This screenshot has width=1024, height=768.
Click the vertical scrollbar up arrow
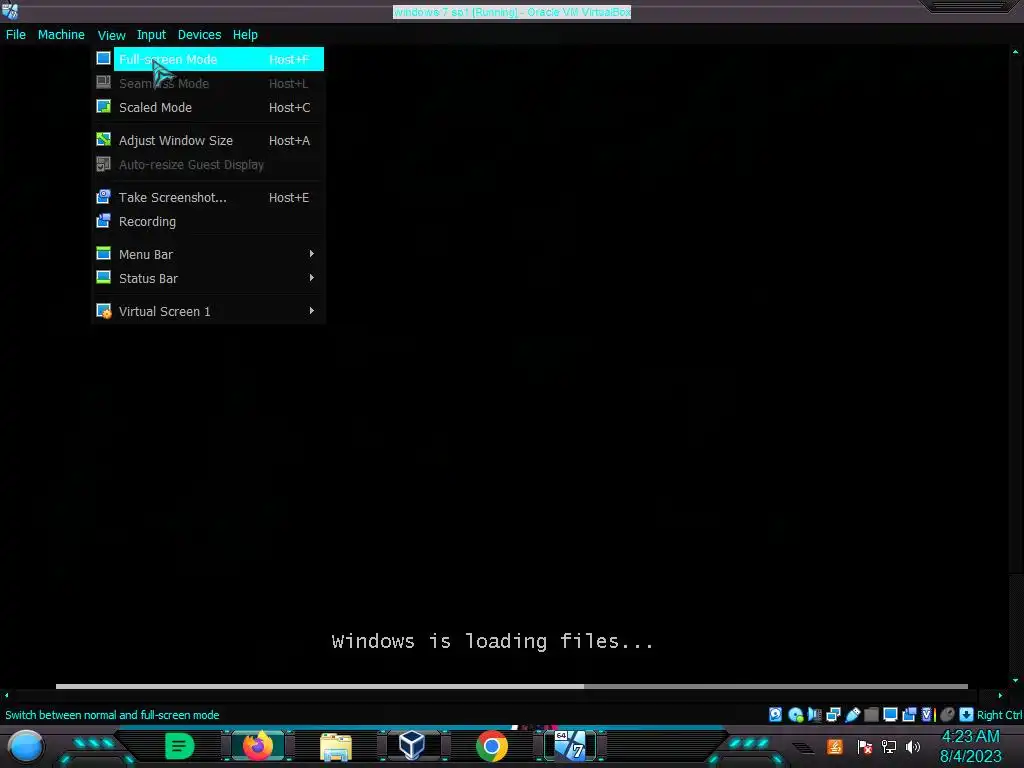click(x=1015, y=52)
